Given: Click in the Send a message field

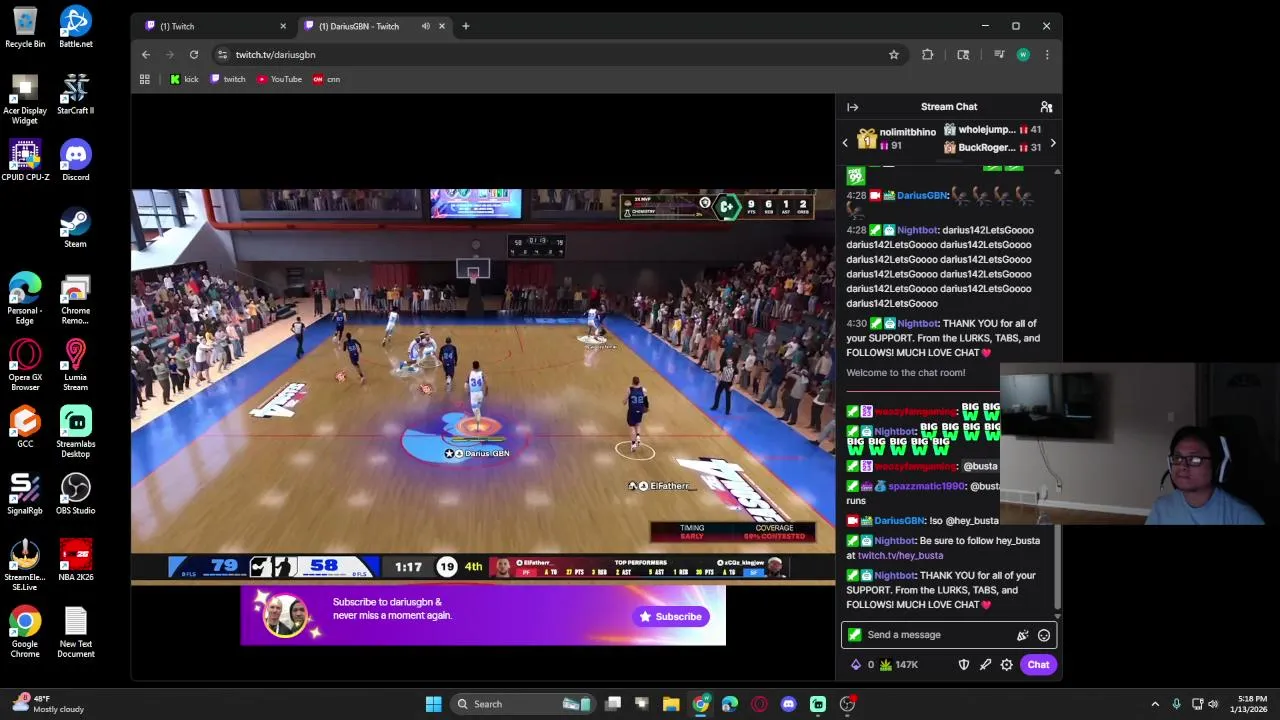Looking at the screenshot, I should [x=938, y=635].
